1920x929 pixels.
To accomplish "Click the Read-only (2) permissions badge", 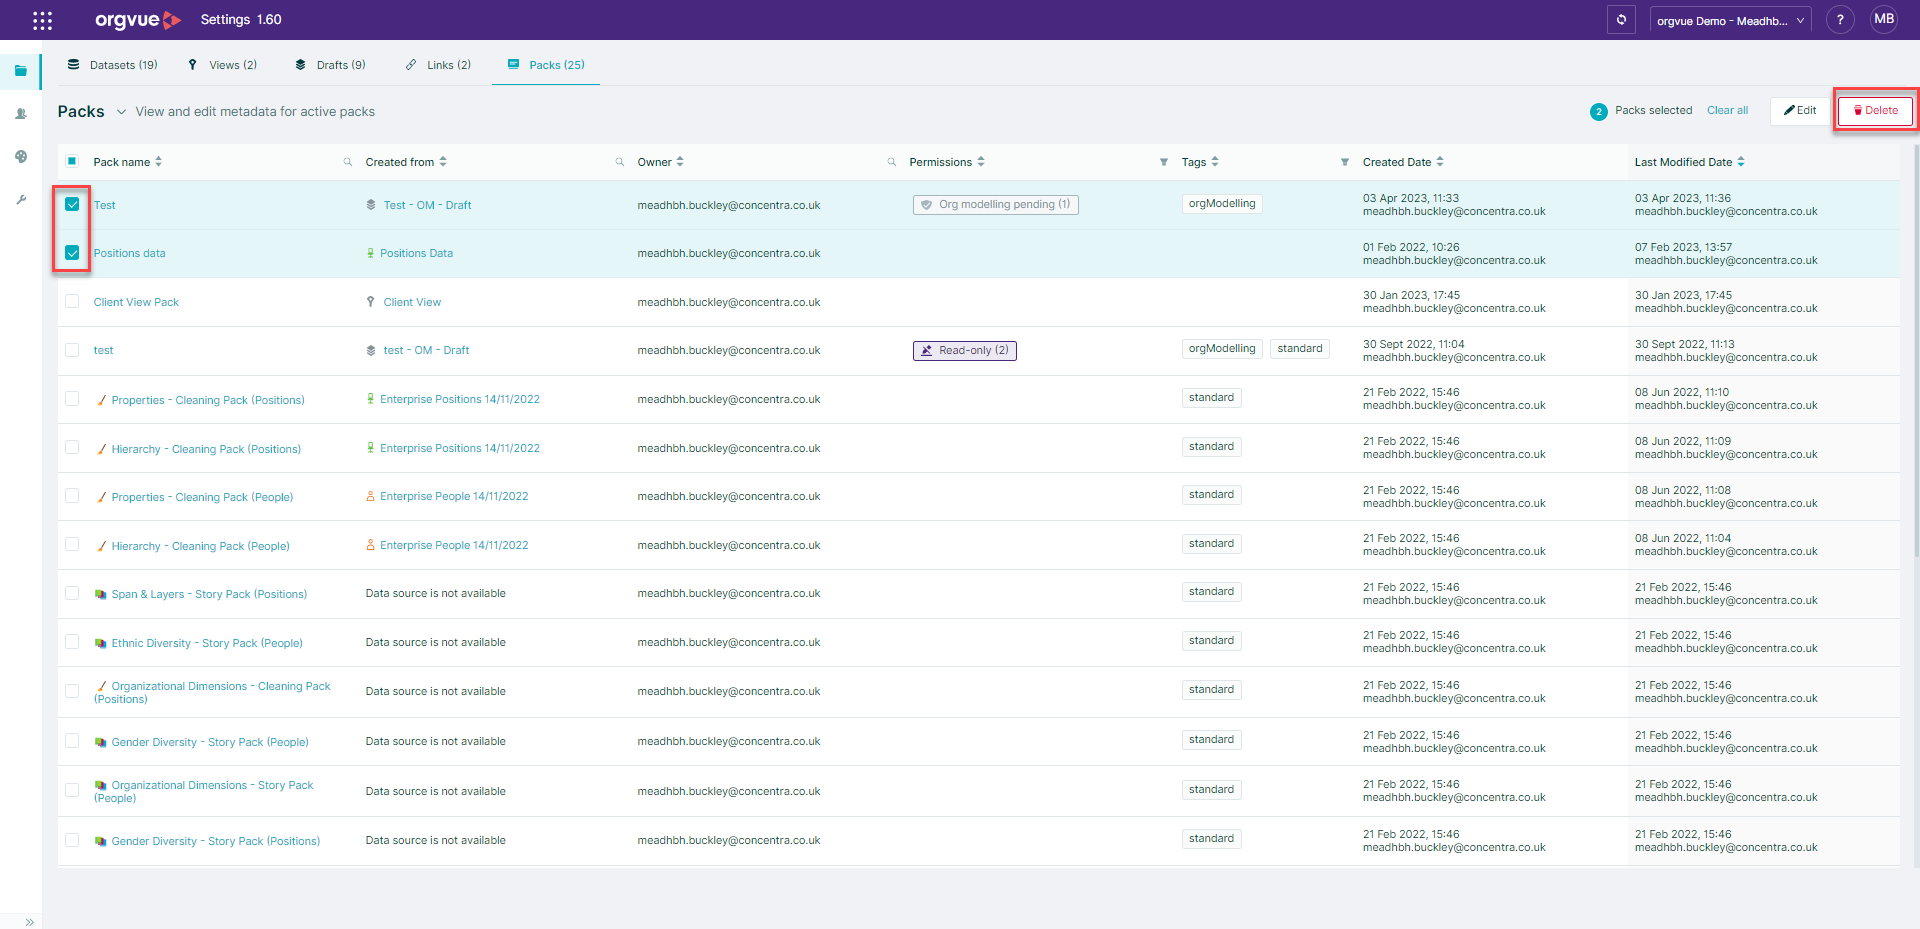I will tap(964, 351).
